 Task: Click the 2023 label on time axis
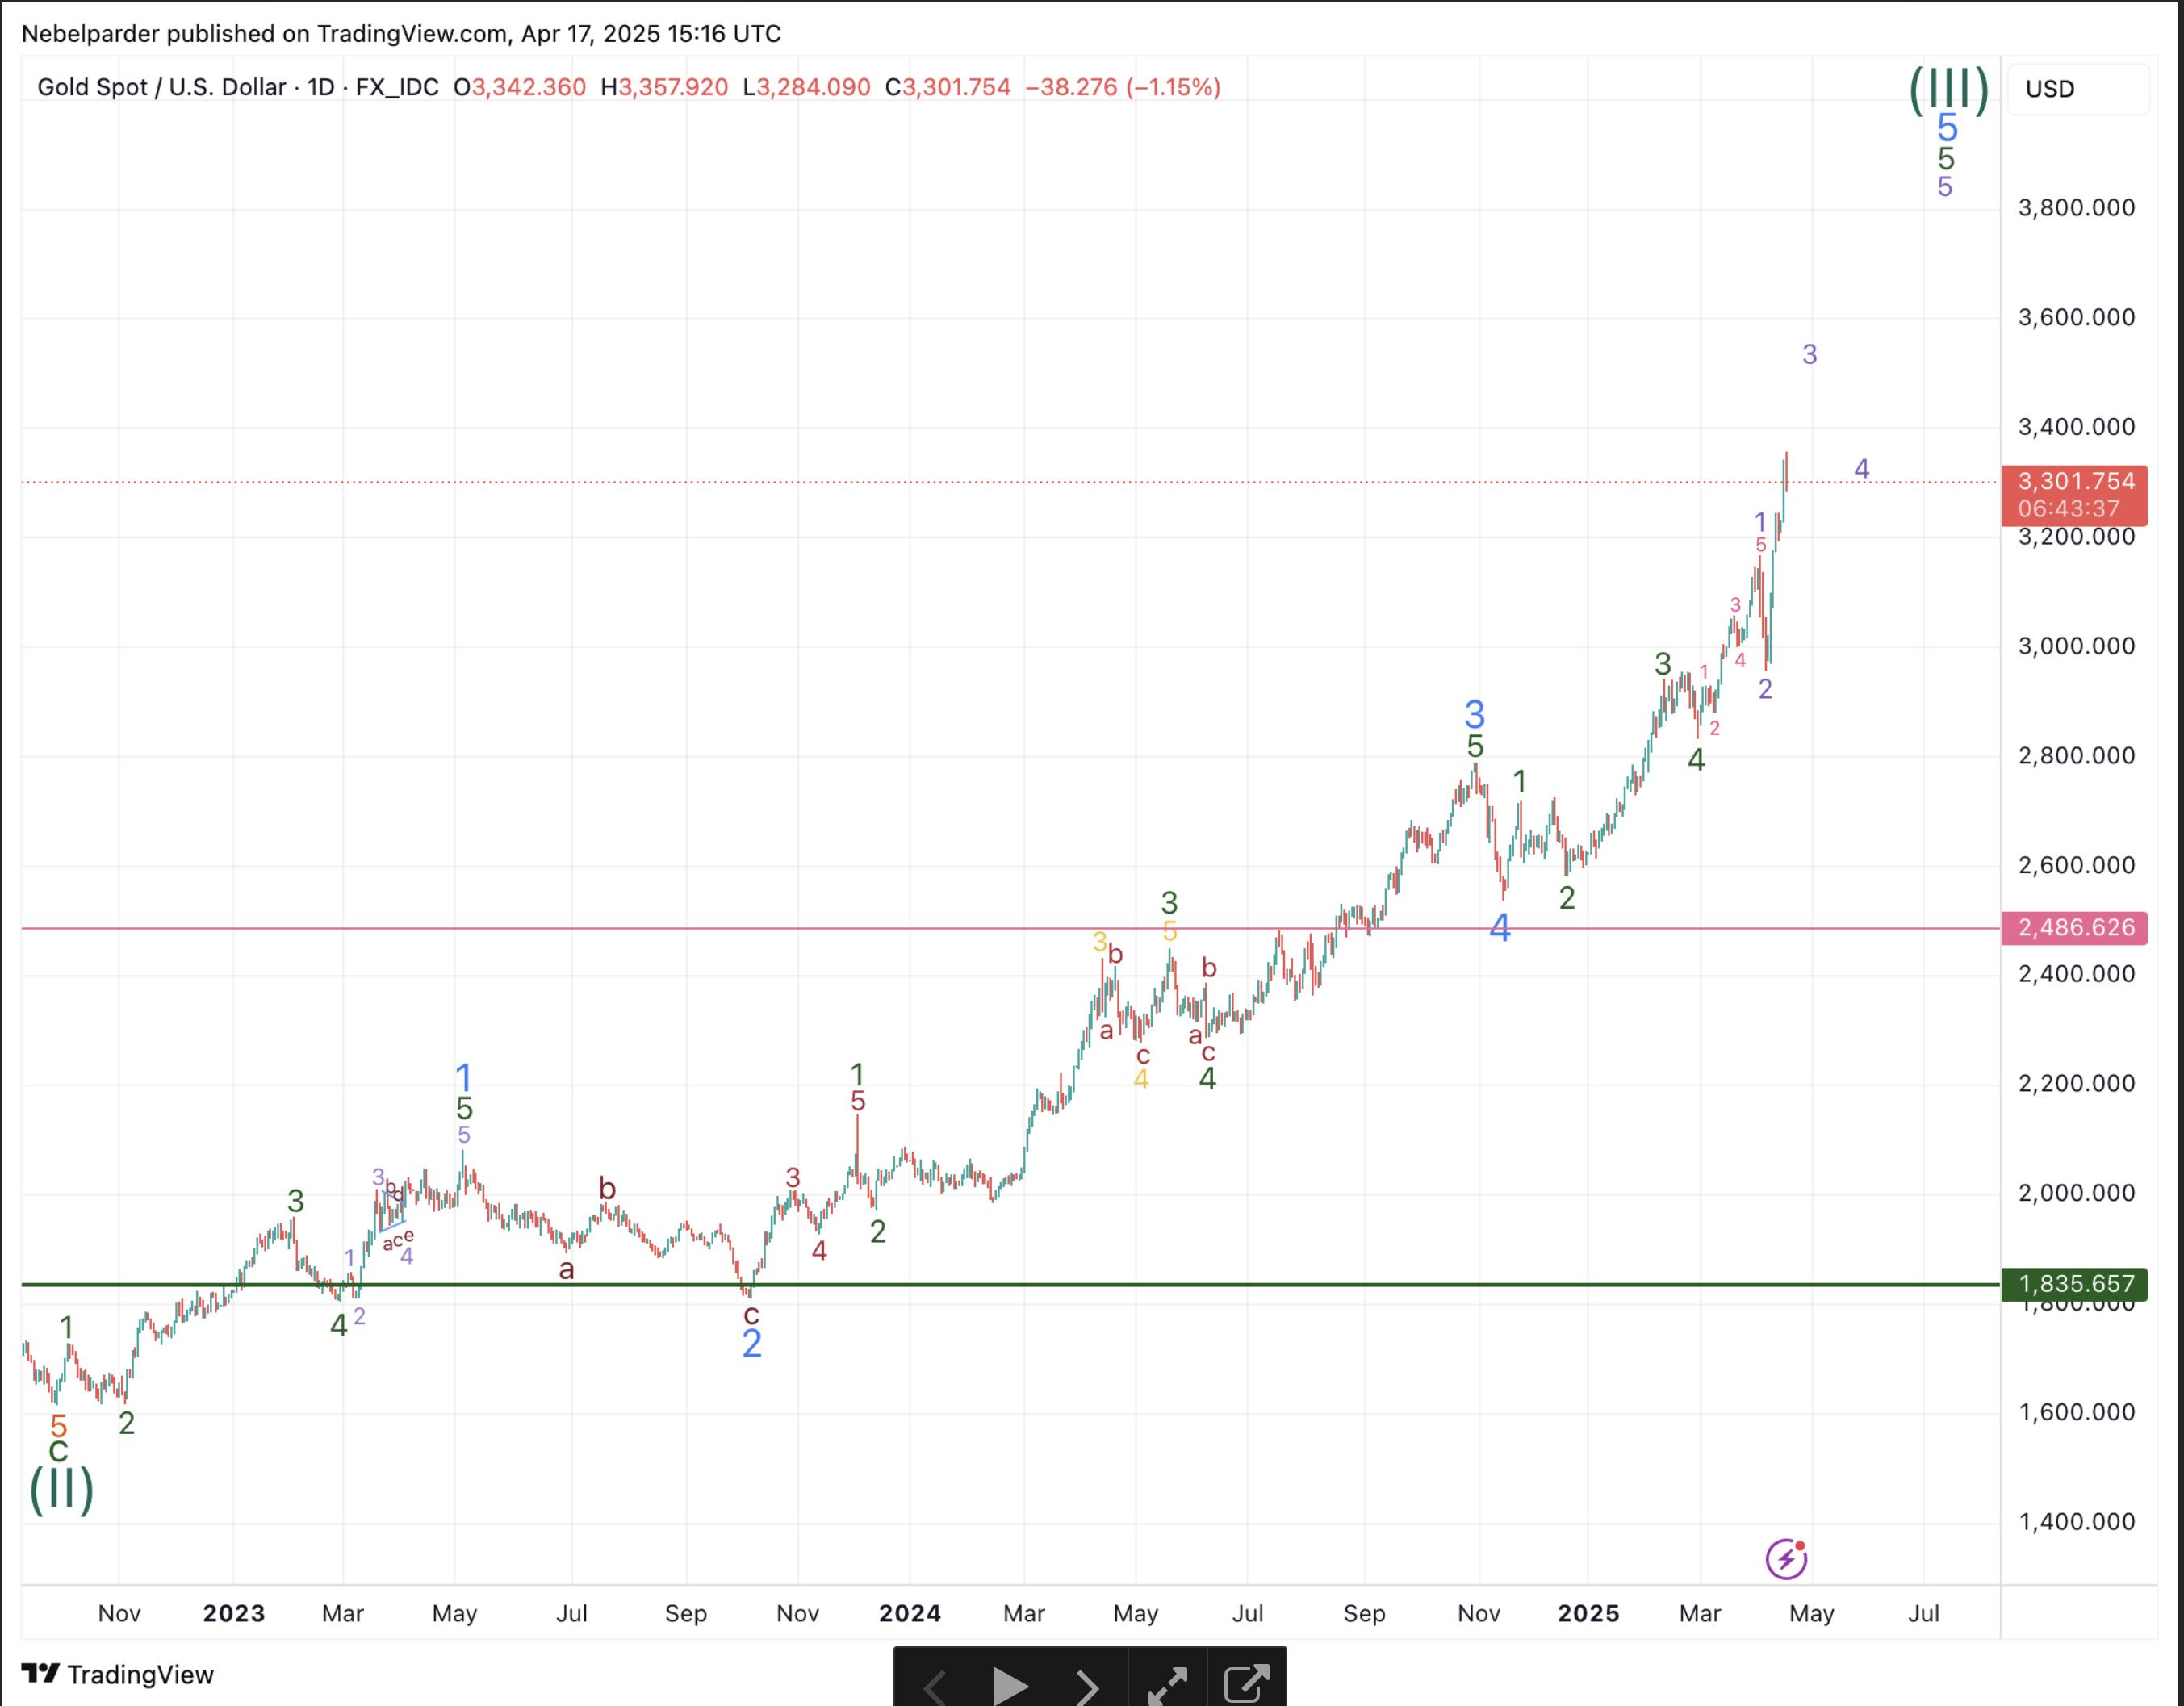point(233,1613)
